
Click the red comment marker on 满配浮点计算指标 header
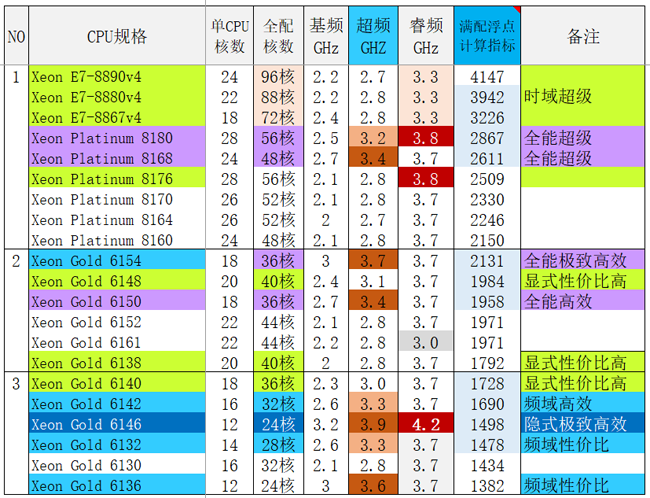[517, 9]
